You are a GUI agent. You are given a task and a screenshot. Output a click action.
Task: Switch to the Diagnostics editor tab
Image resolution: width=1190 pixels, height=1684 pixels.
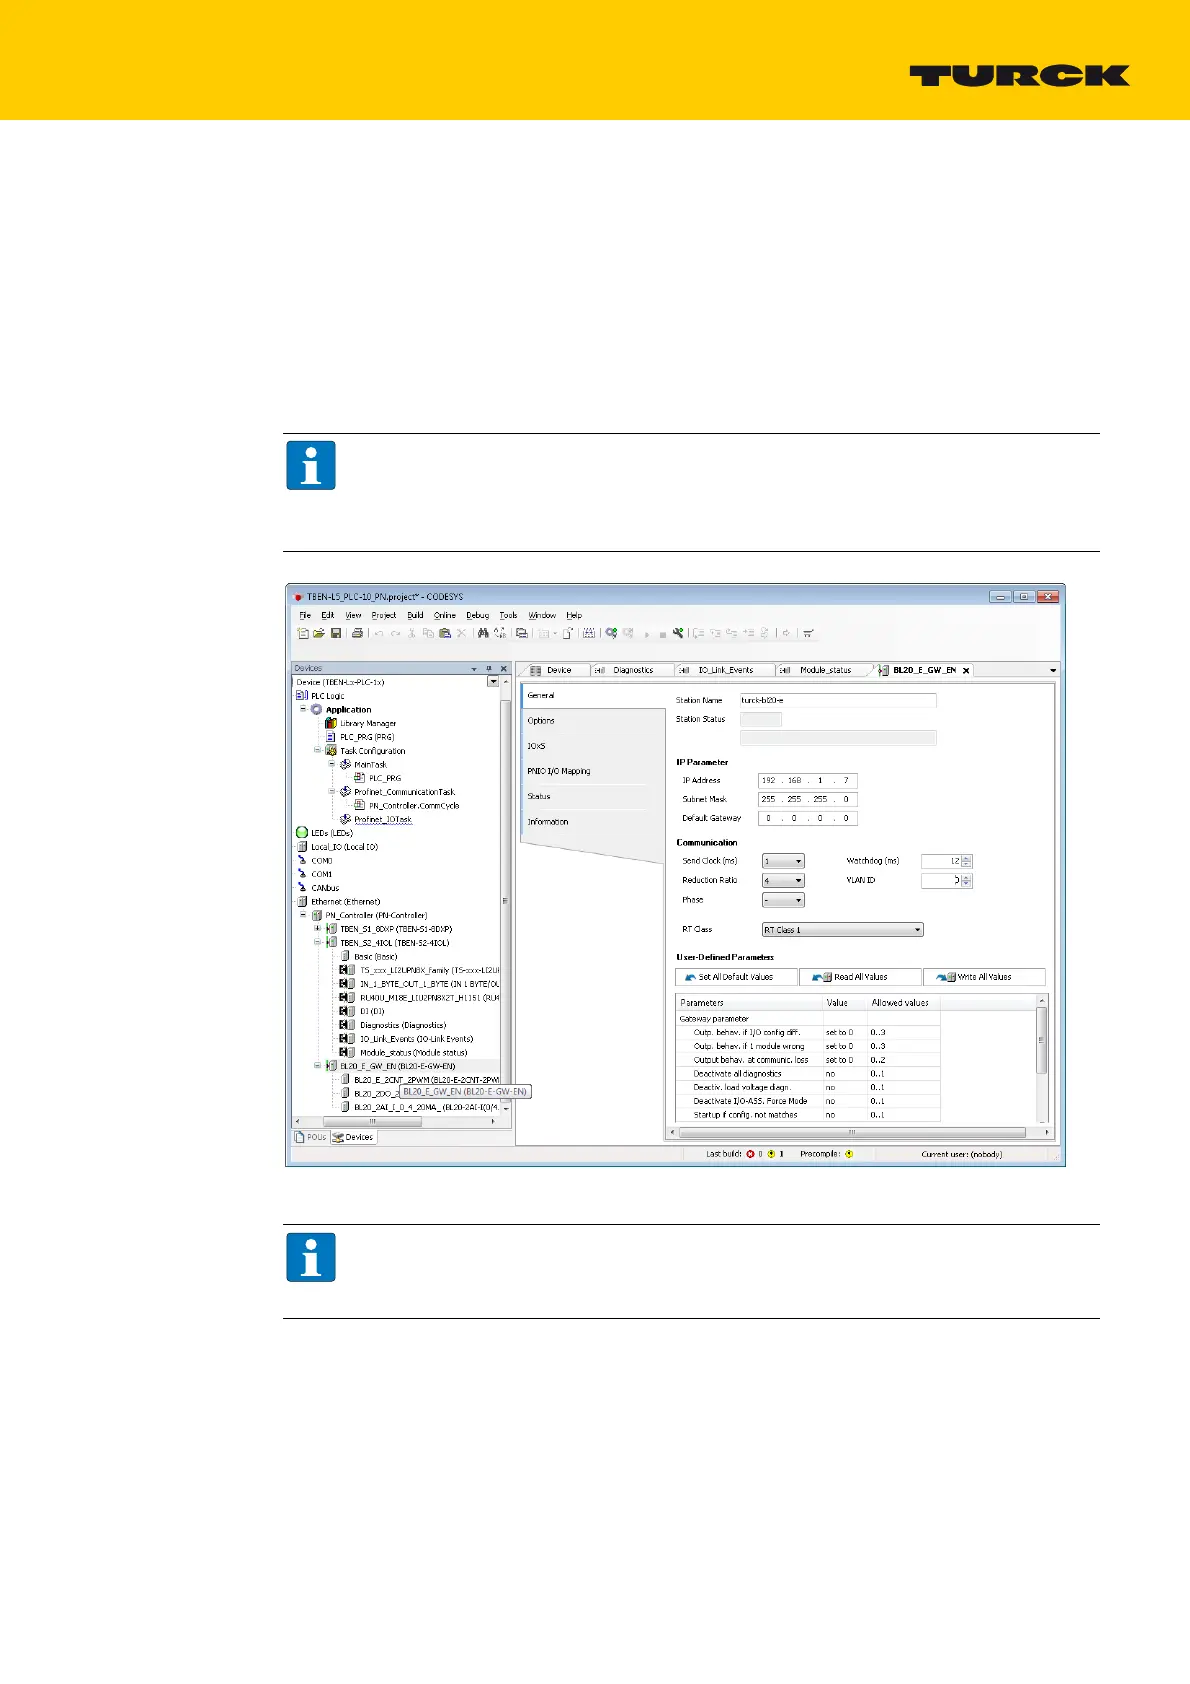pyautogui.click(x=633, y=670)
